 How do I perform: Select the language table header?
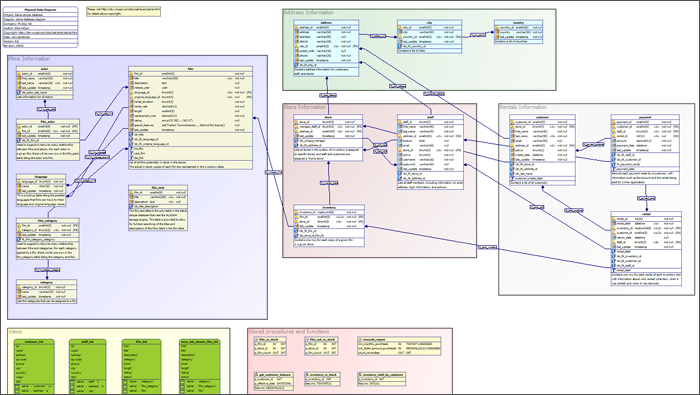click(x=41, y=177)
